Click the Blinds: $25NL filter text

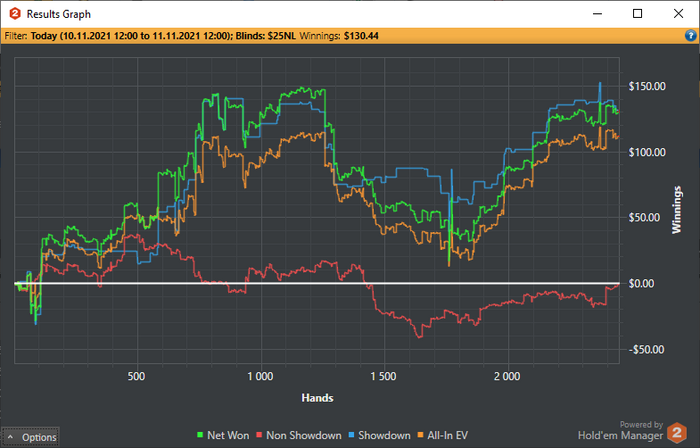[x=266, y=36]
